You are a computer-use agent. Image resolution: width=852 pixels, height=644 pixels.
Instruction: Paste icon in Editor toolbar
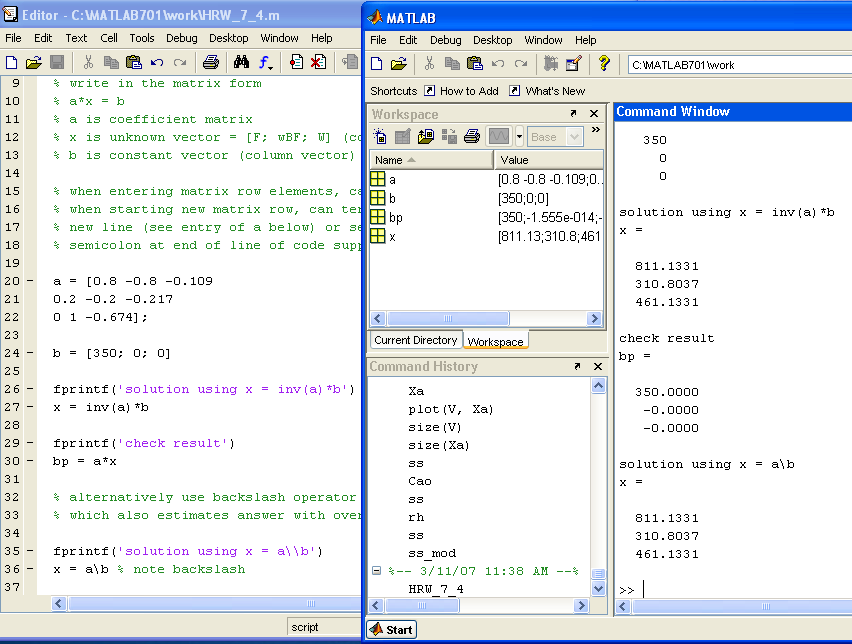point(134,62)
